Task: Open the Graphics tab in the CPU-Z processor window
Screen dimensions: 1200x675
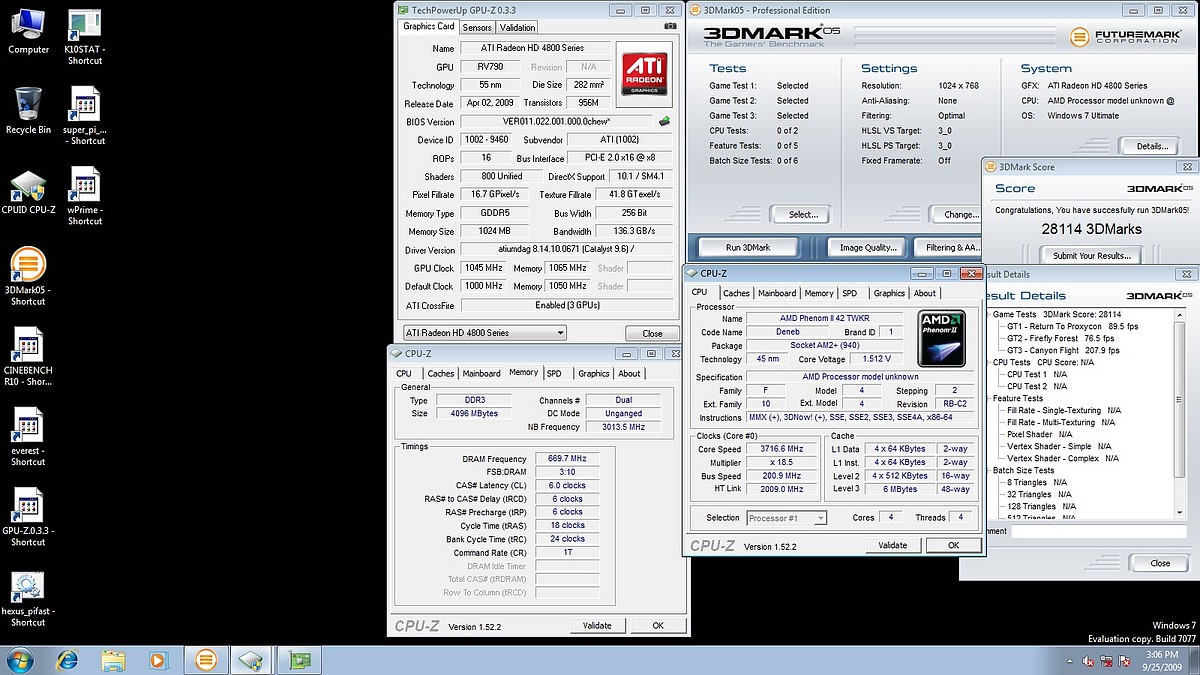Action: pyautogui.click(x=889, y=293)
